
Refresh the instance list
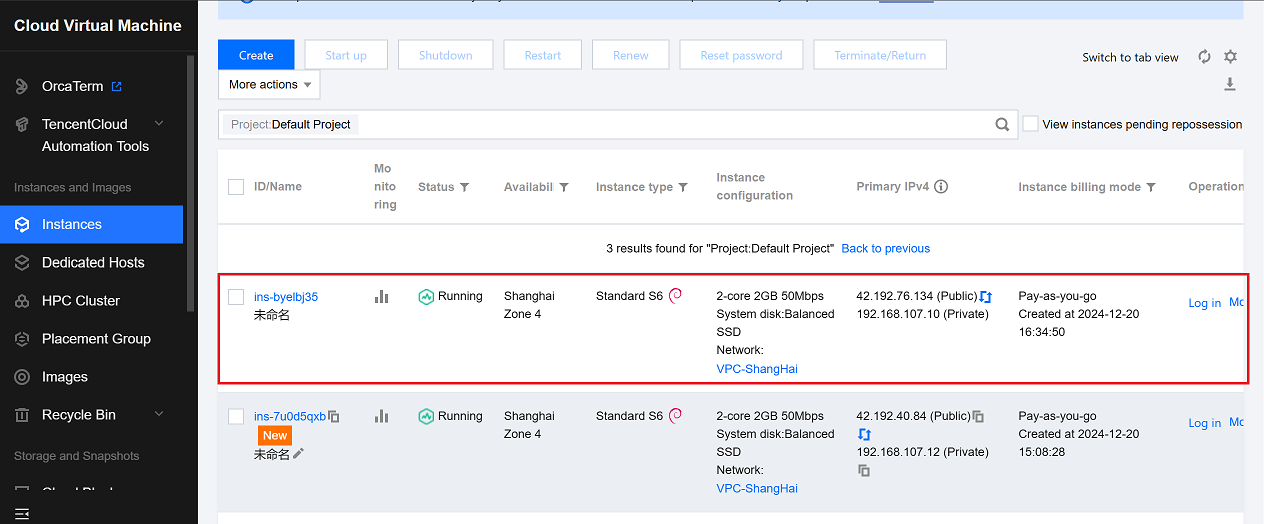click(1204, 57)
